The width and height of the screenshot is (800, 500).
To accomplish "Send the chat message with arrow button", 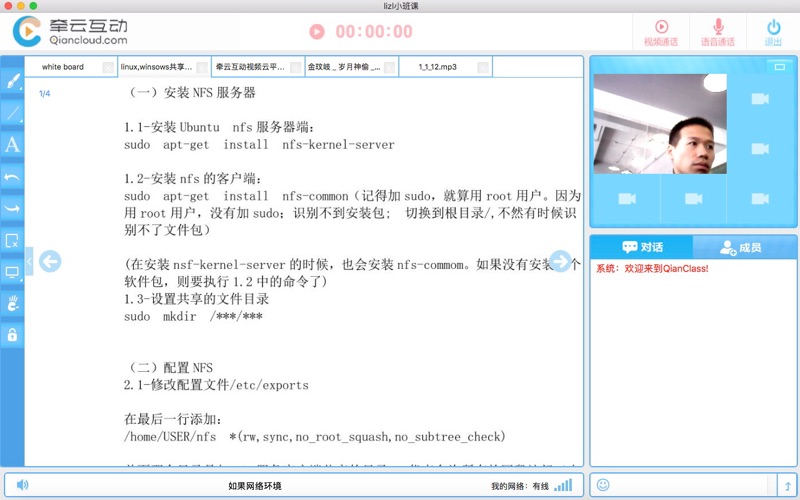I will pyautogui.click(x=787, y=485).
